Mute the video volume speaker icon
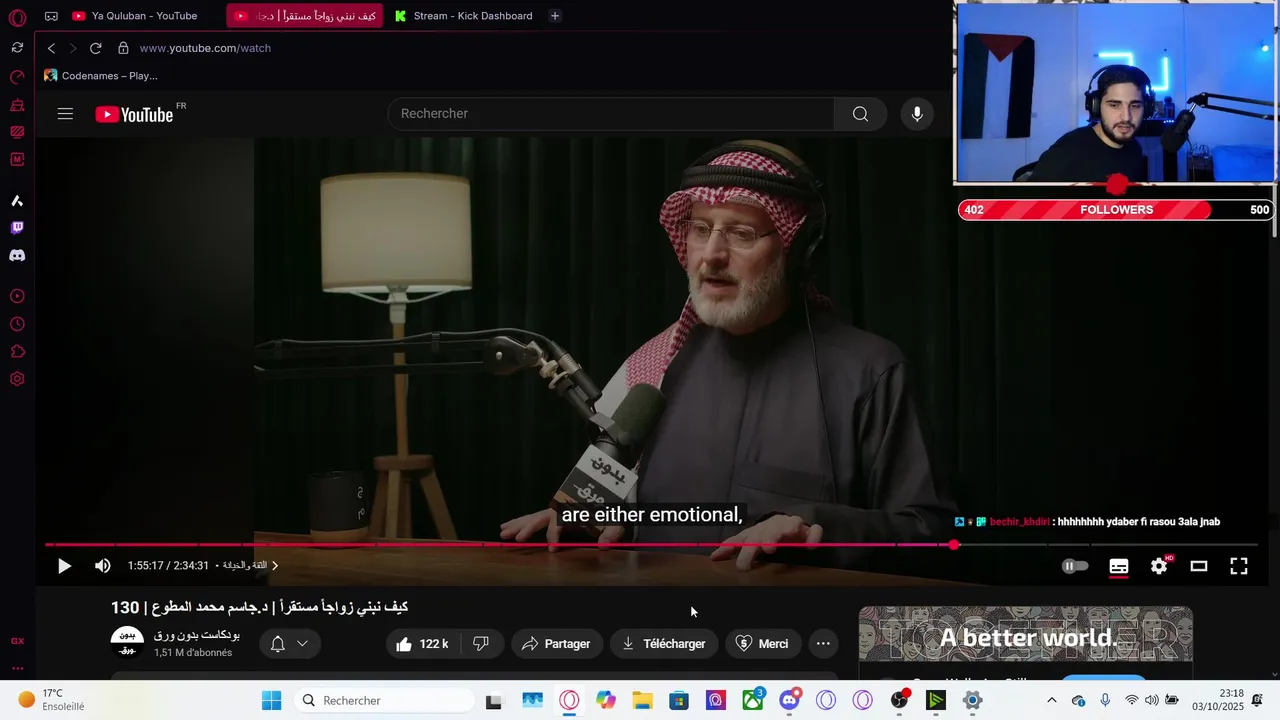 [102, 566]
